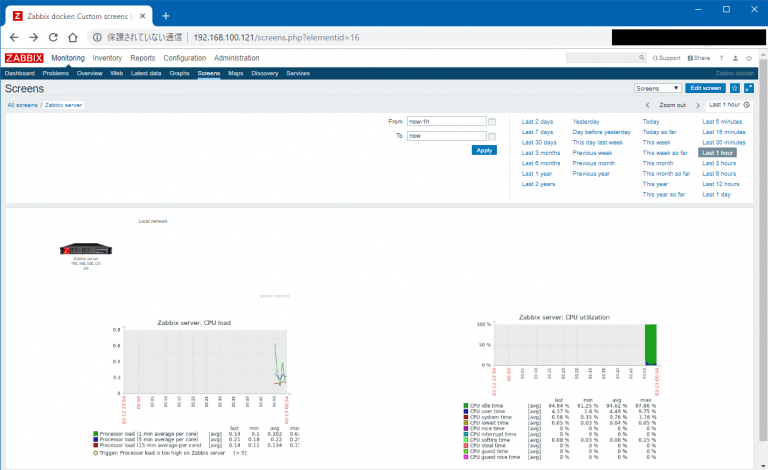Click the Edit screen button
Viewport: 768px width, 470px height.
point(705,88)
